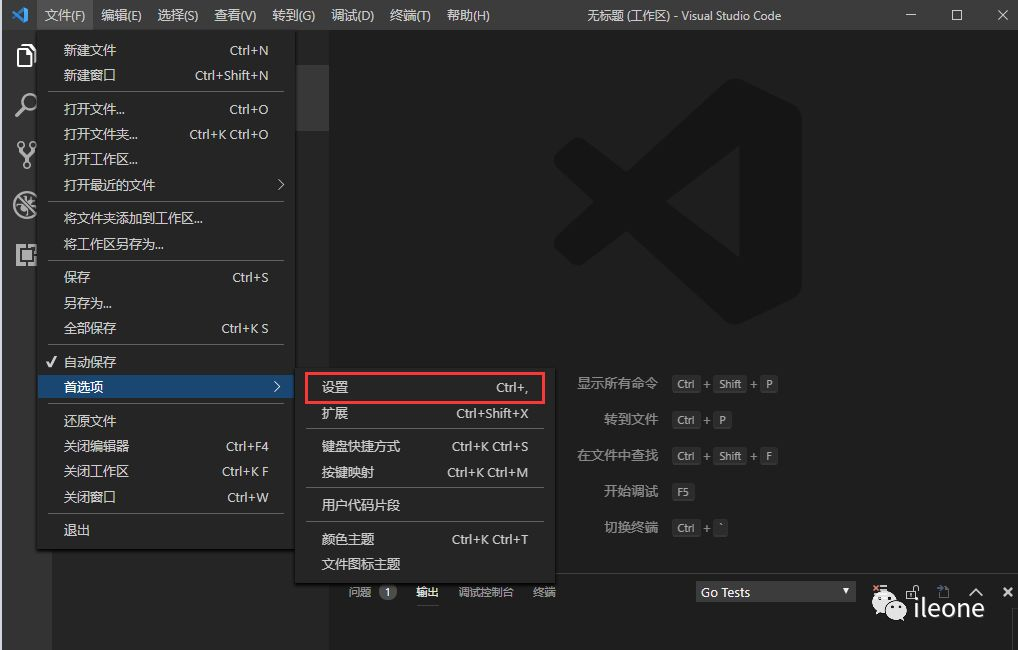Click 保存 in the File menu
This screenshot has height=650, width=1018.
[166, 277]
